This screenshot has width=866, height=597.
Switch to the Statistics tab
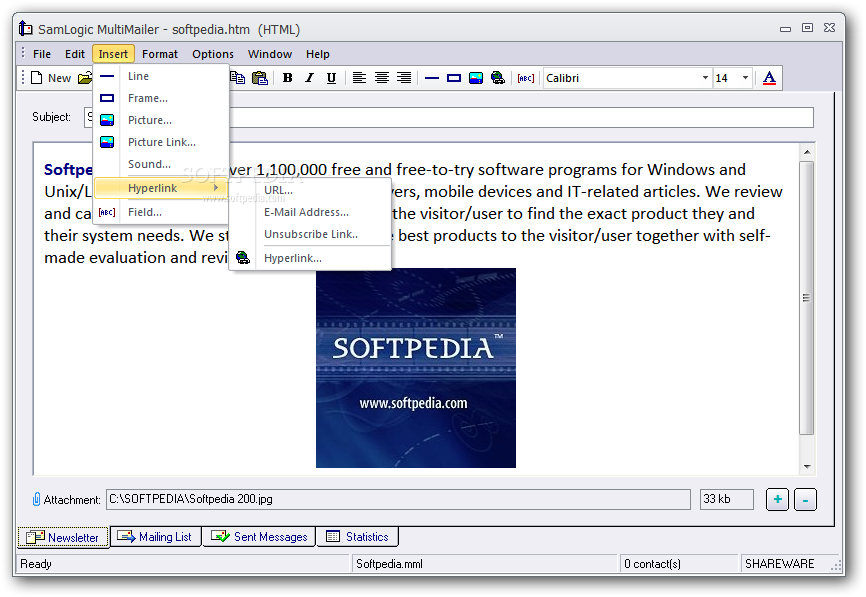(x=357, y=537)
